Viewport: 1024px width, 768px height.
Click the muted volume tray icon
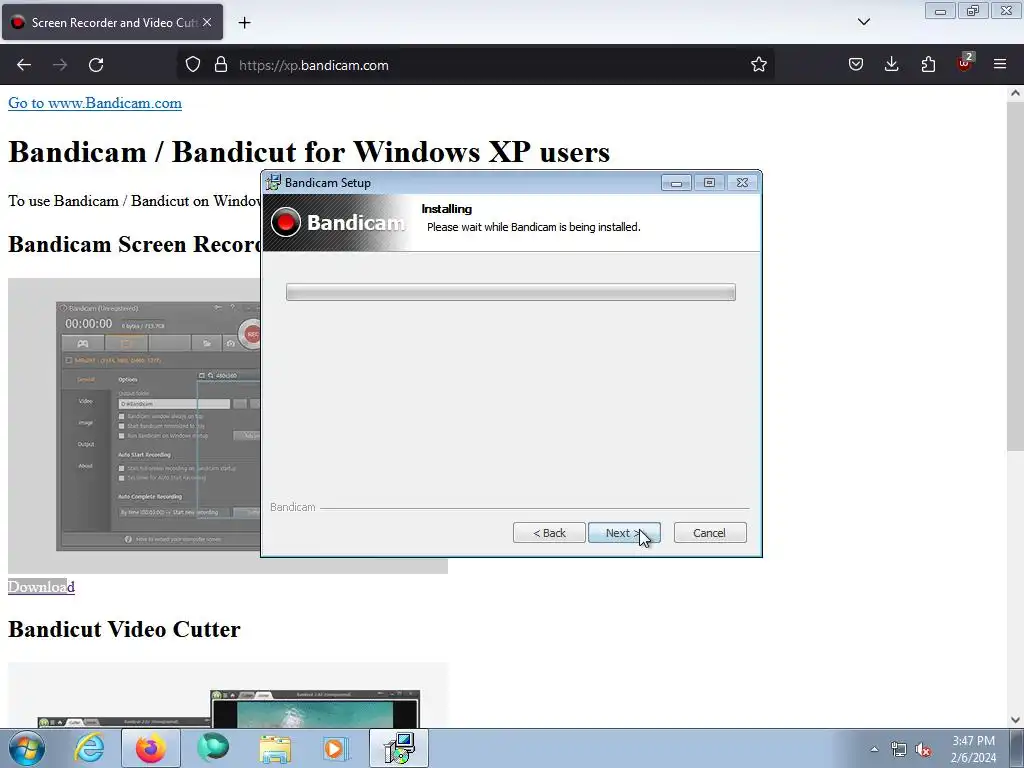point(923,749)
